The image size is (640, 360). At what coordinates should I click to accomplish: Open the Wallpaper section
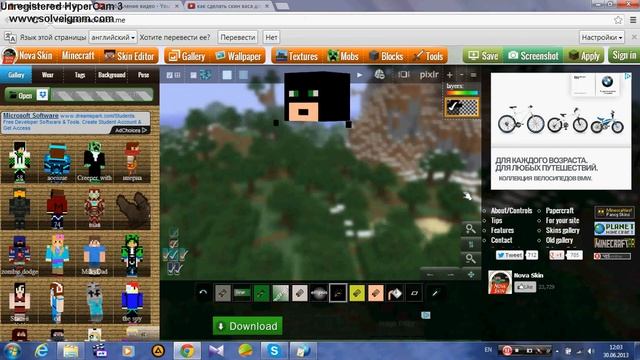pyautogui.click(x=238, y=56)
